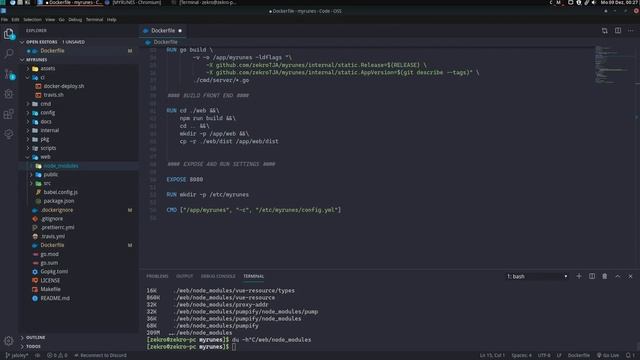640x360 pixels.
Task: Add a new terminal with plus icon
Action: (x=579, y=276)
